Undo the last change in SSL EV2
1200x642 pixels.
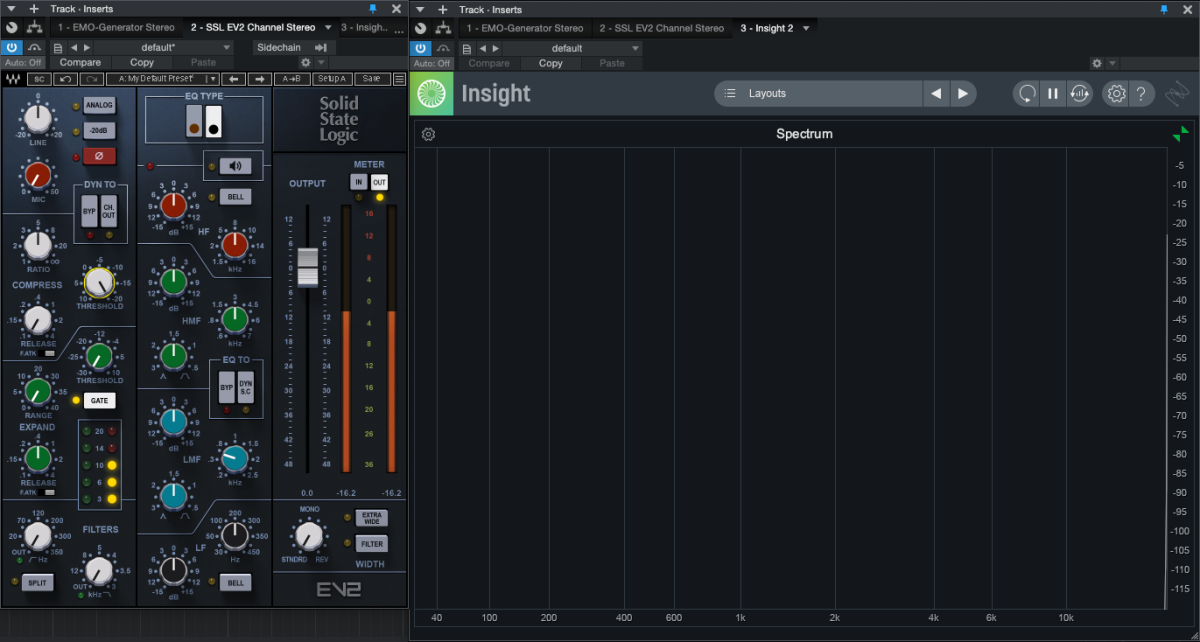pos(66,78)
